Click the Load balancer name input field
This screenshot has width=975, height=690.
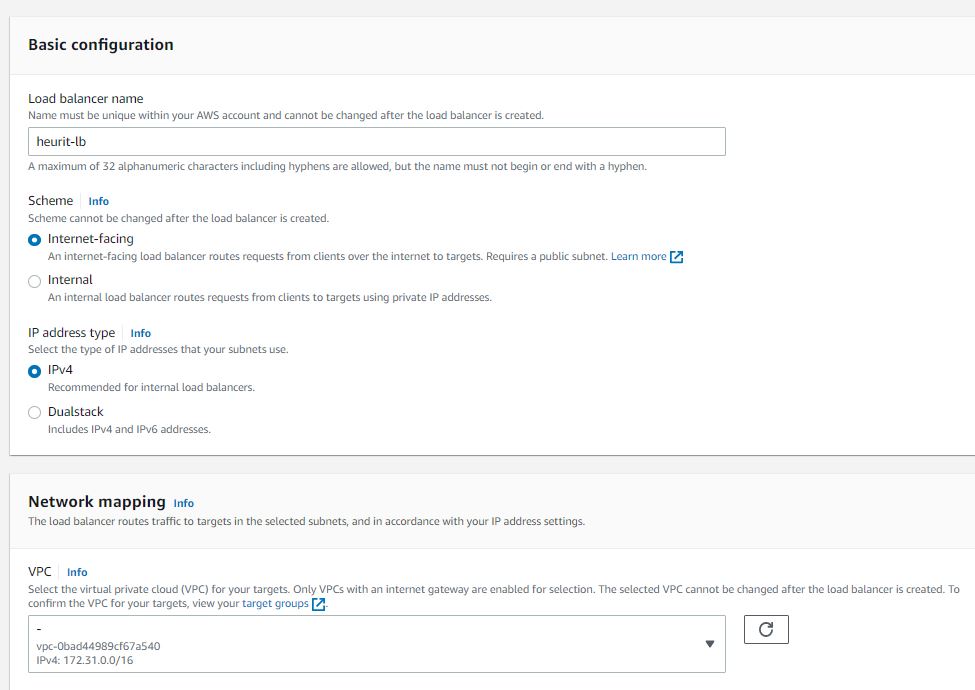point(376,142)
